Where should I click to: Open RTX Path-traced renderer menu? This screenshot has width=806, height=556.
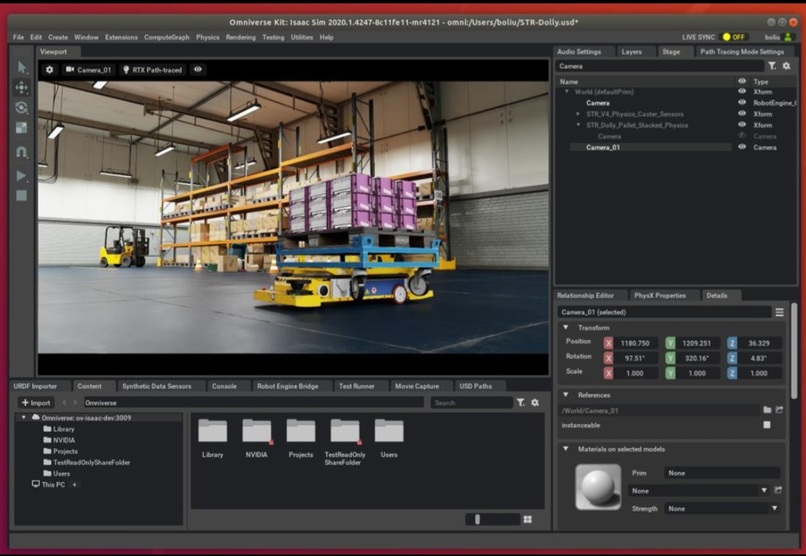tap(152, 69)
